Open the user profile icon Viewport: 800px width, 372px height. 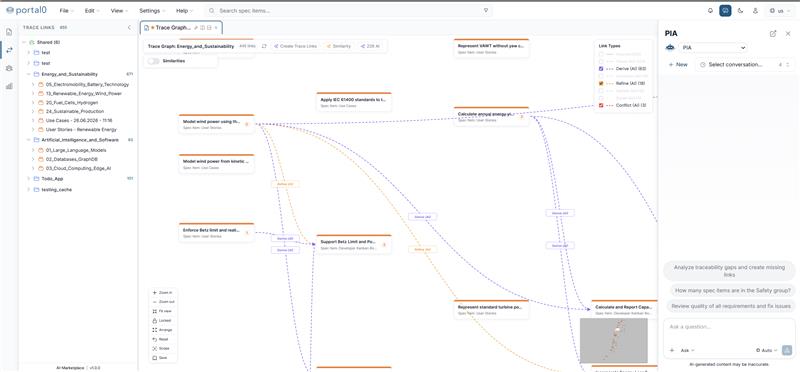(756, 11)
